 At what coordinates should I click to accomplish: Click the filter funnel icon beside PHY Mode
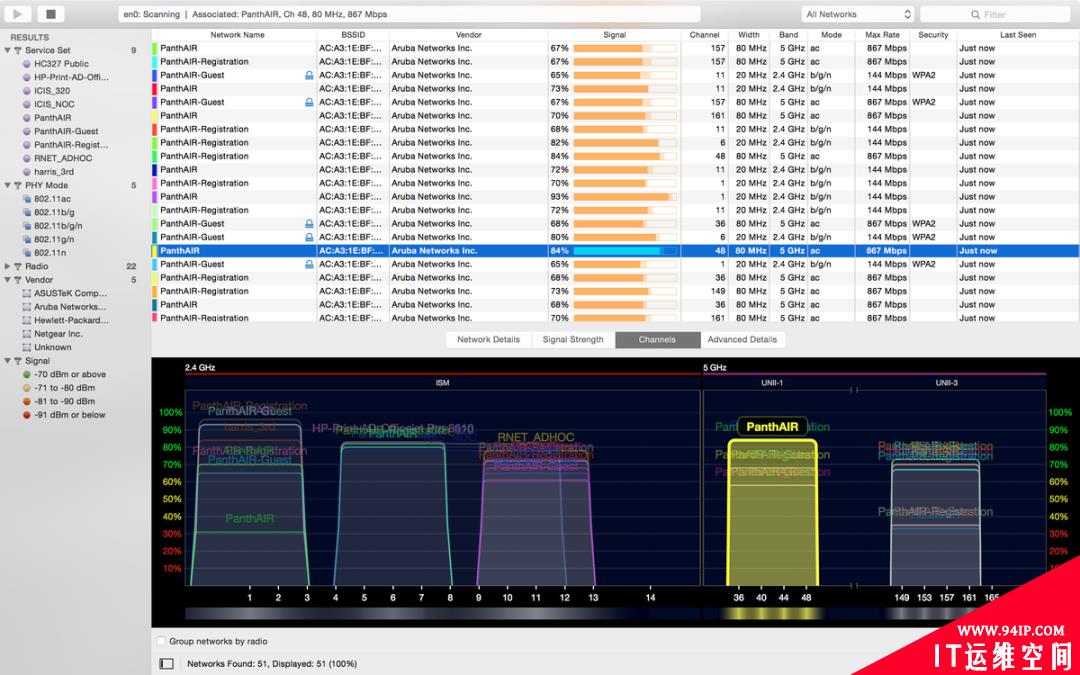[18, 185]
